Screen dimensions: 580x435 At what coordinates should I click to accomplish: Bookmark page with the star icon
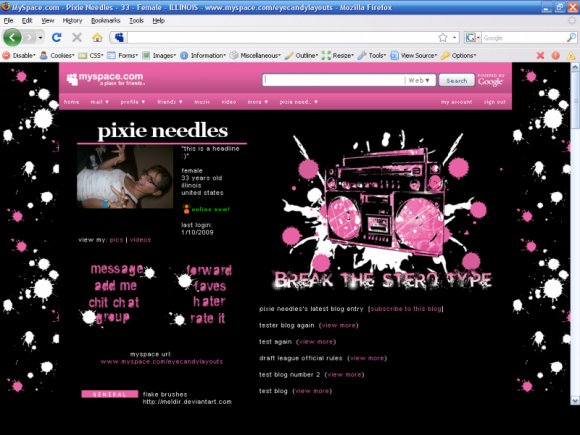(443, 37)
